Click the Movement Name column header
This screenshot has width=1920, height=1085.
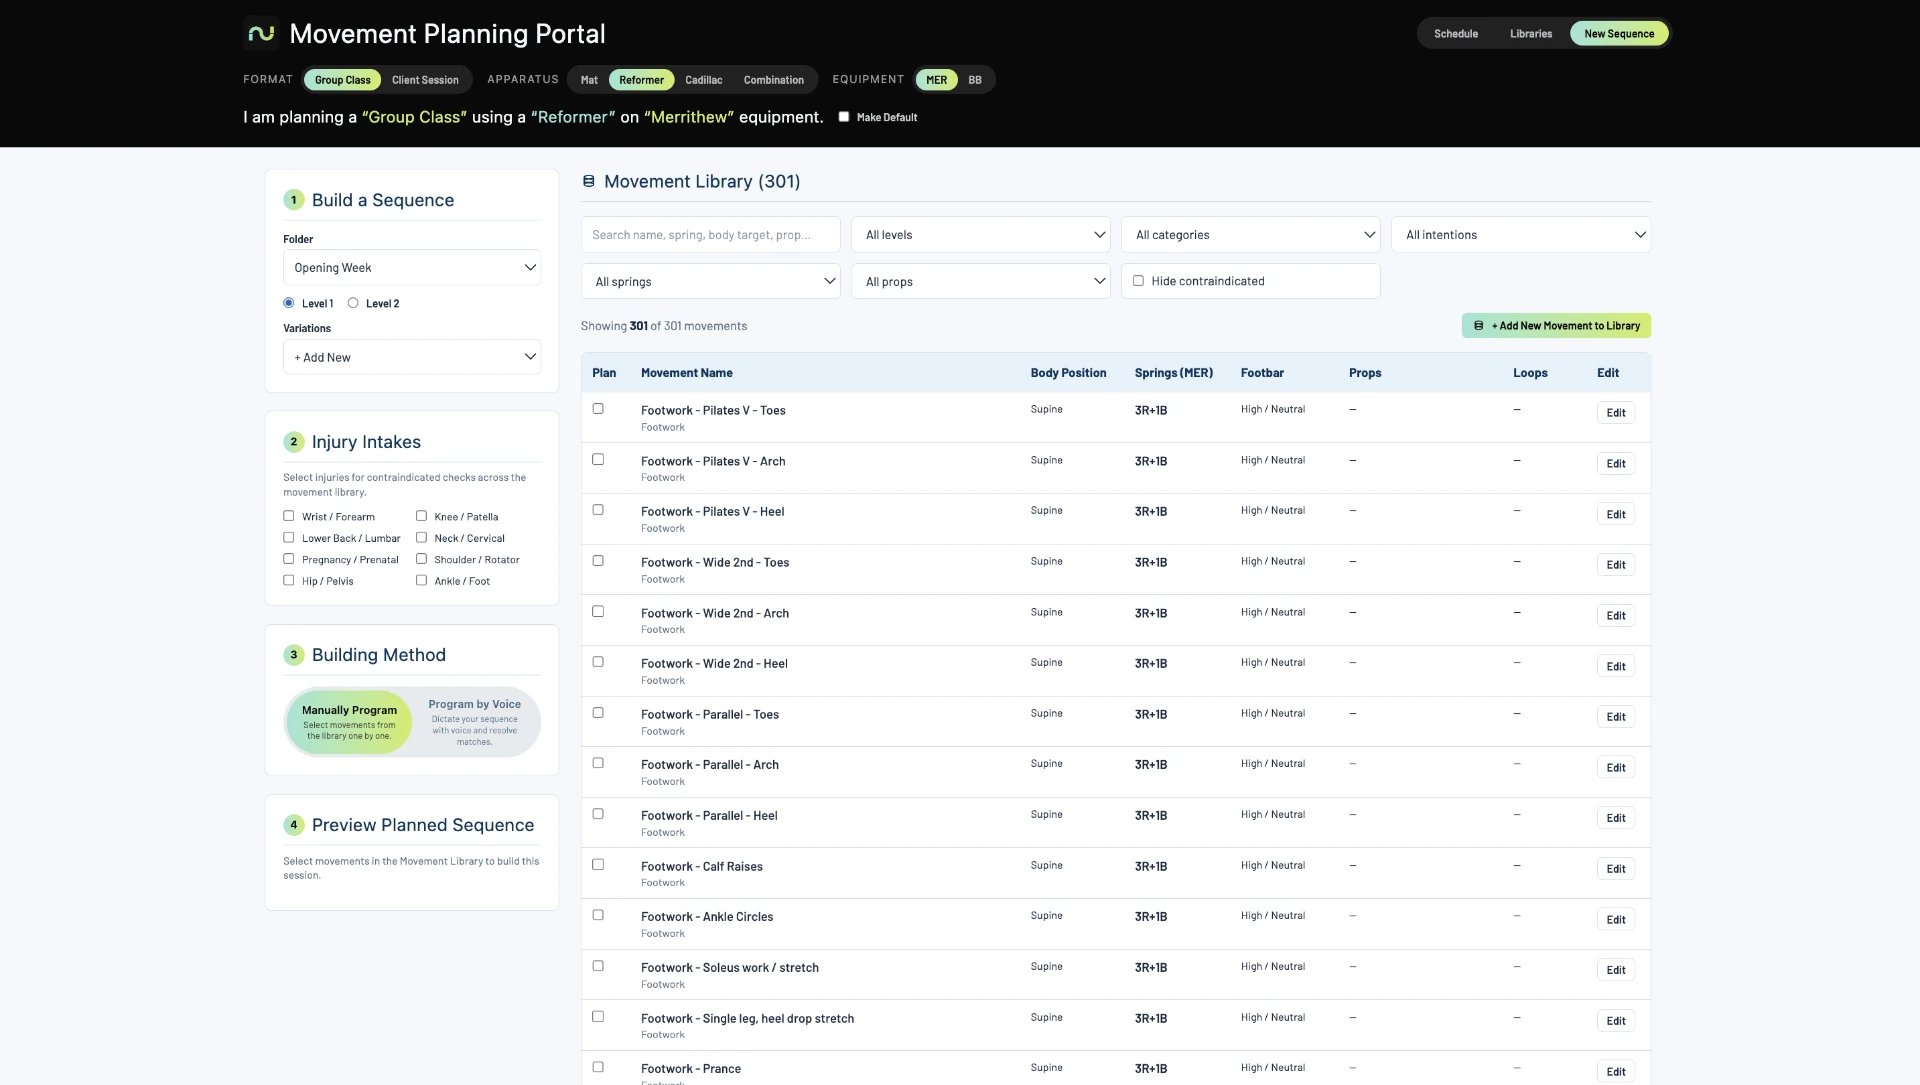(687, 373)
